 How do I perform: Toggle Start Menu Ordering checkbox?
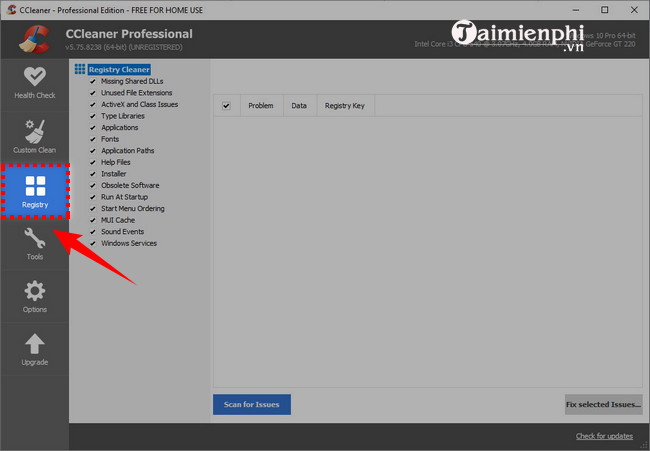coord(93,209)
